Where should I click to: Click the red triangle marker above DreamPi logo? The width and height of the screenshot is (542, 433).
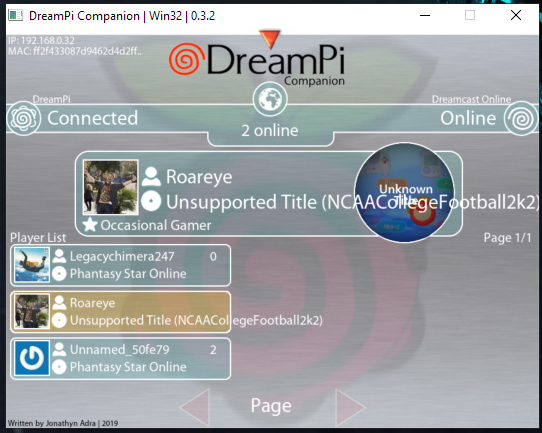(270, 39)
